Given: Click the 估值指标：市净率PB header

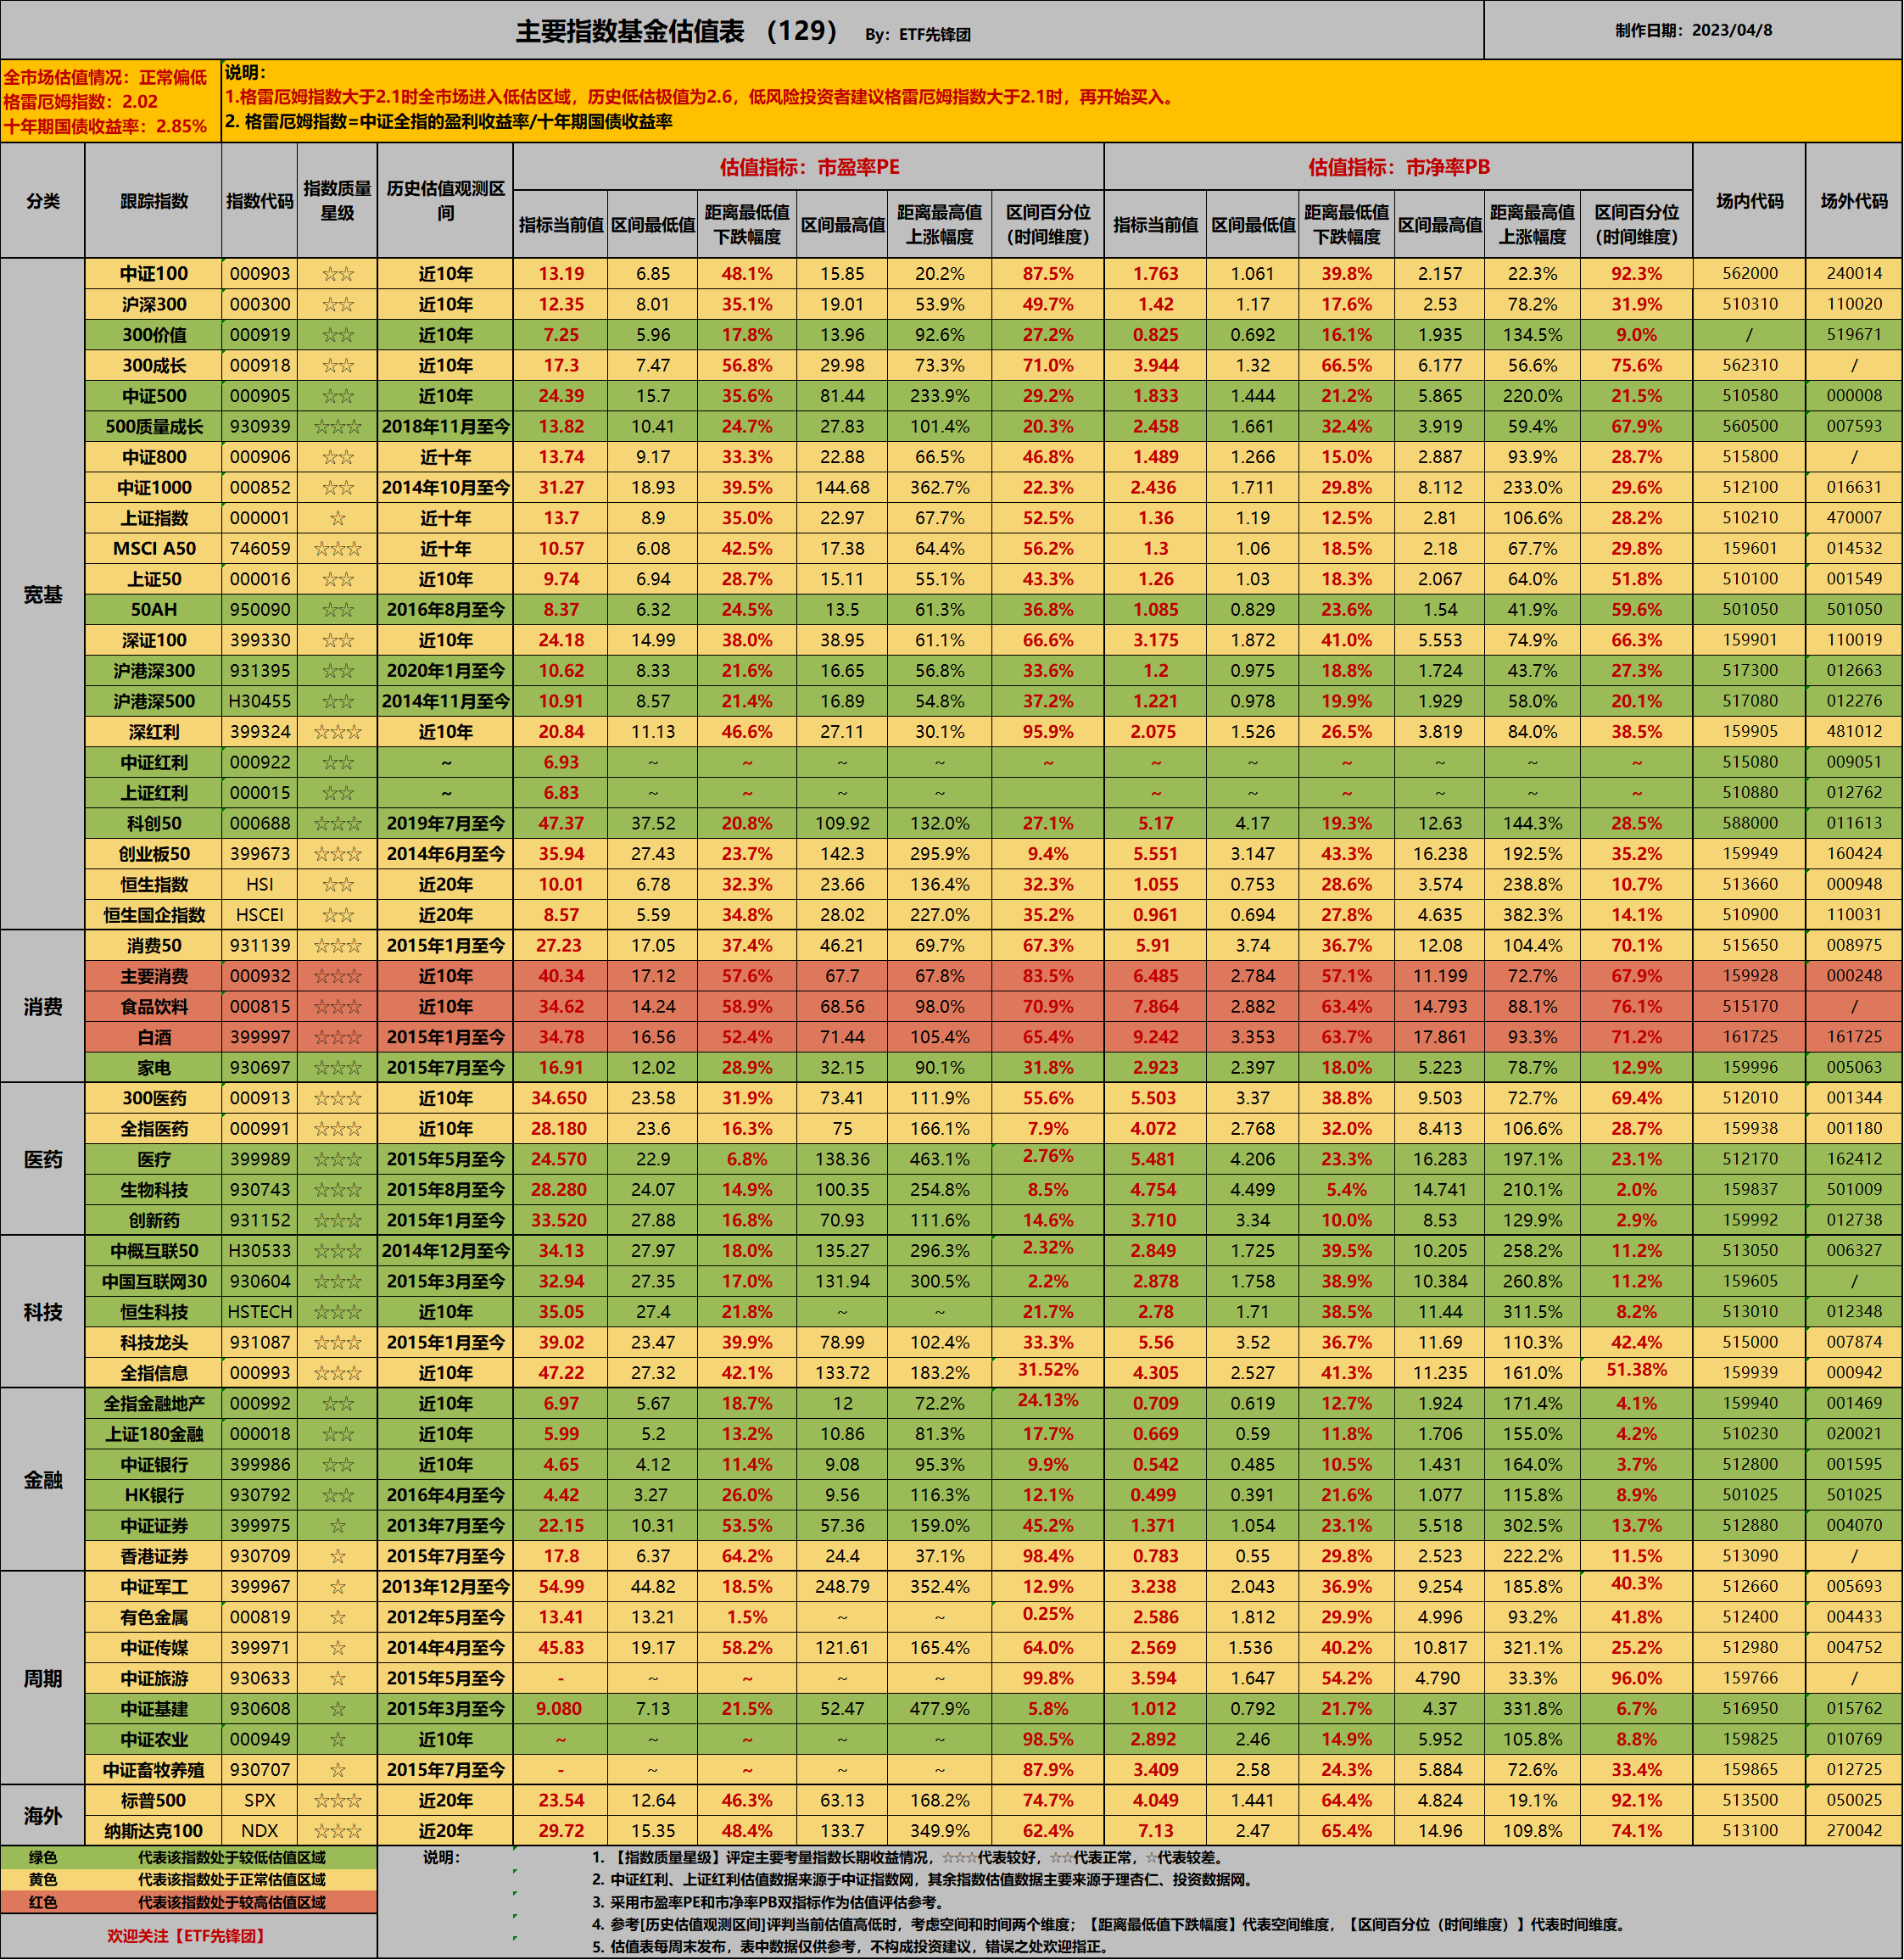Looking at the screenshot, I should [1398, 167].
